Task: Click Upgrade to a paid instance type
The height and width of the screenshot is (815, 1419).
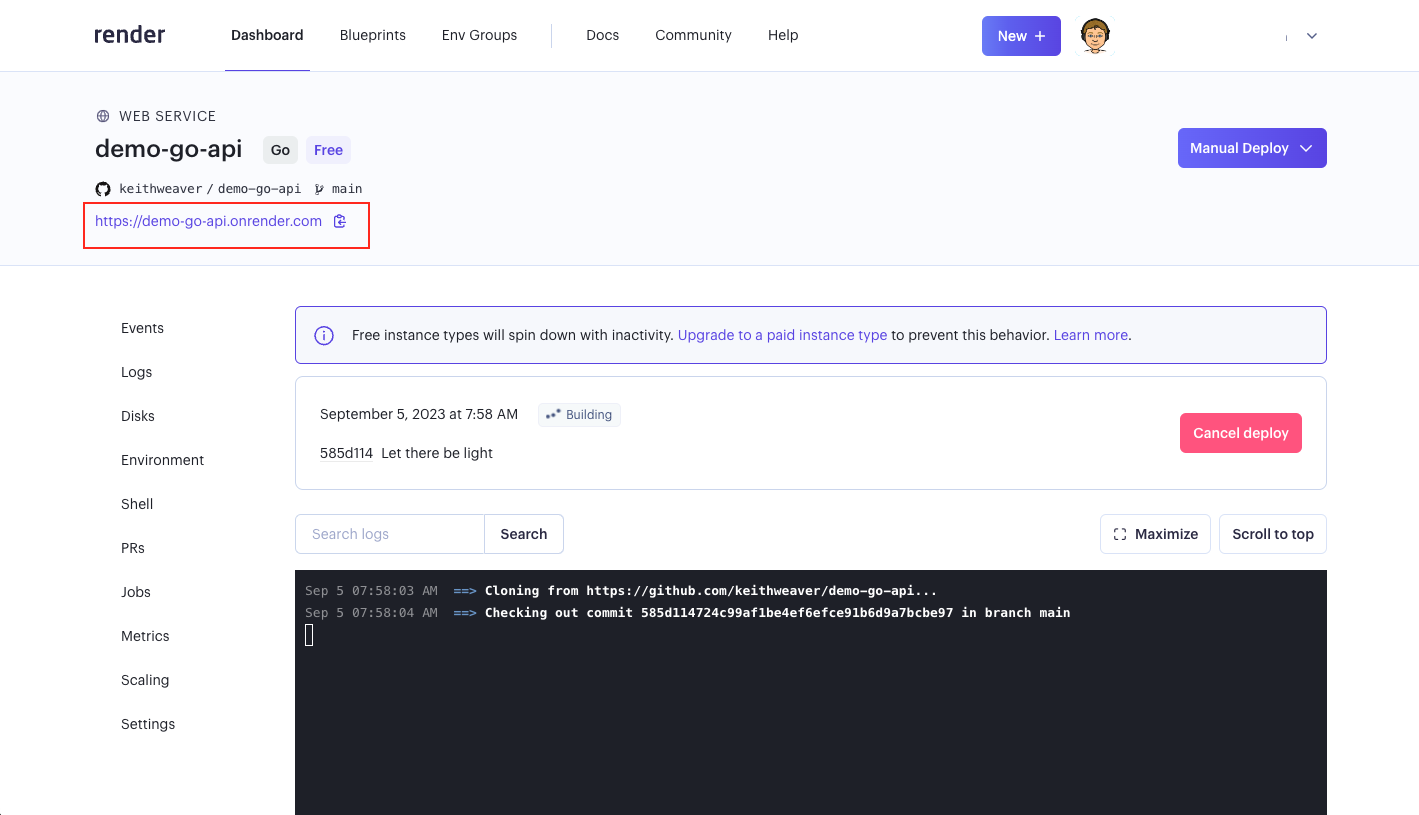Action: tap(782, 336)
